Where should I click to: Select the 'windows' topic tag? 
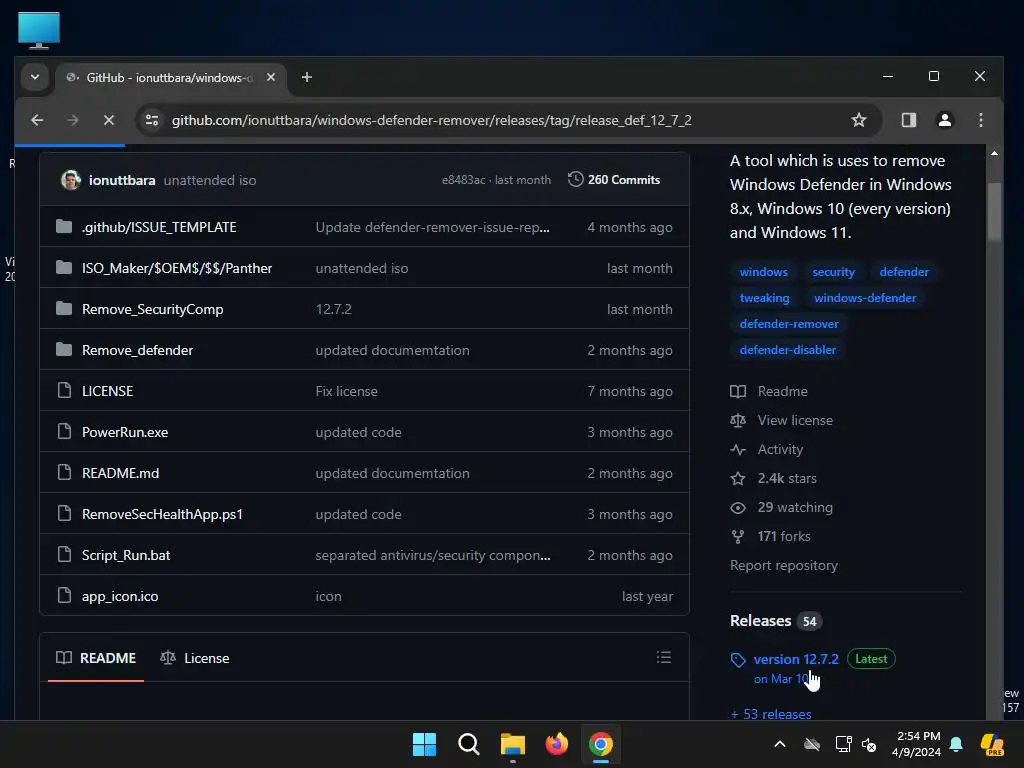[763, 272]
